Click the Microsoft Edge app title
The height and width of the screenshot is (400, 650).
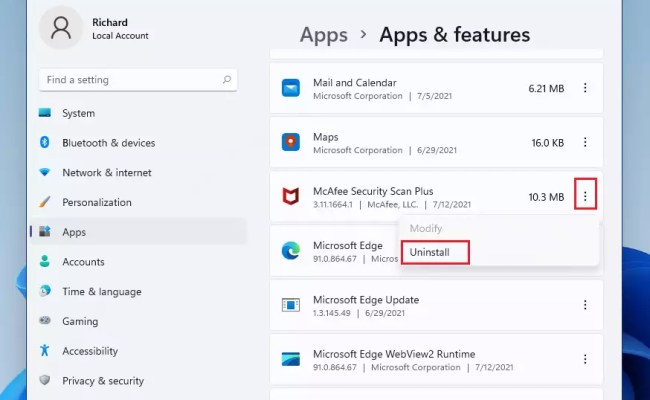tap(347, 245)
